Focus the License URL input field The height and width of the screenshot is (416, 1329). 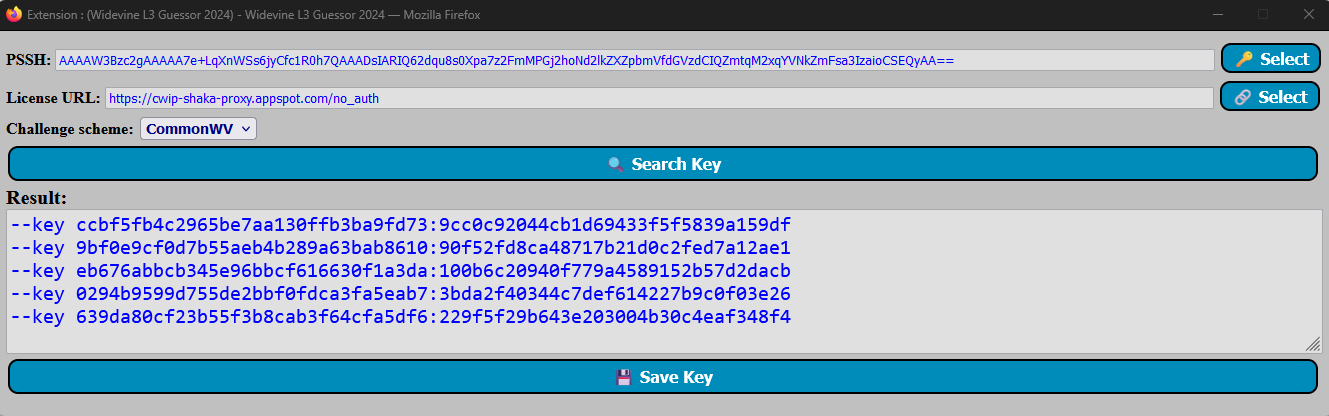pos(658,98)
